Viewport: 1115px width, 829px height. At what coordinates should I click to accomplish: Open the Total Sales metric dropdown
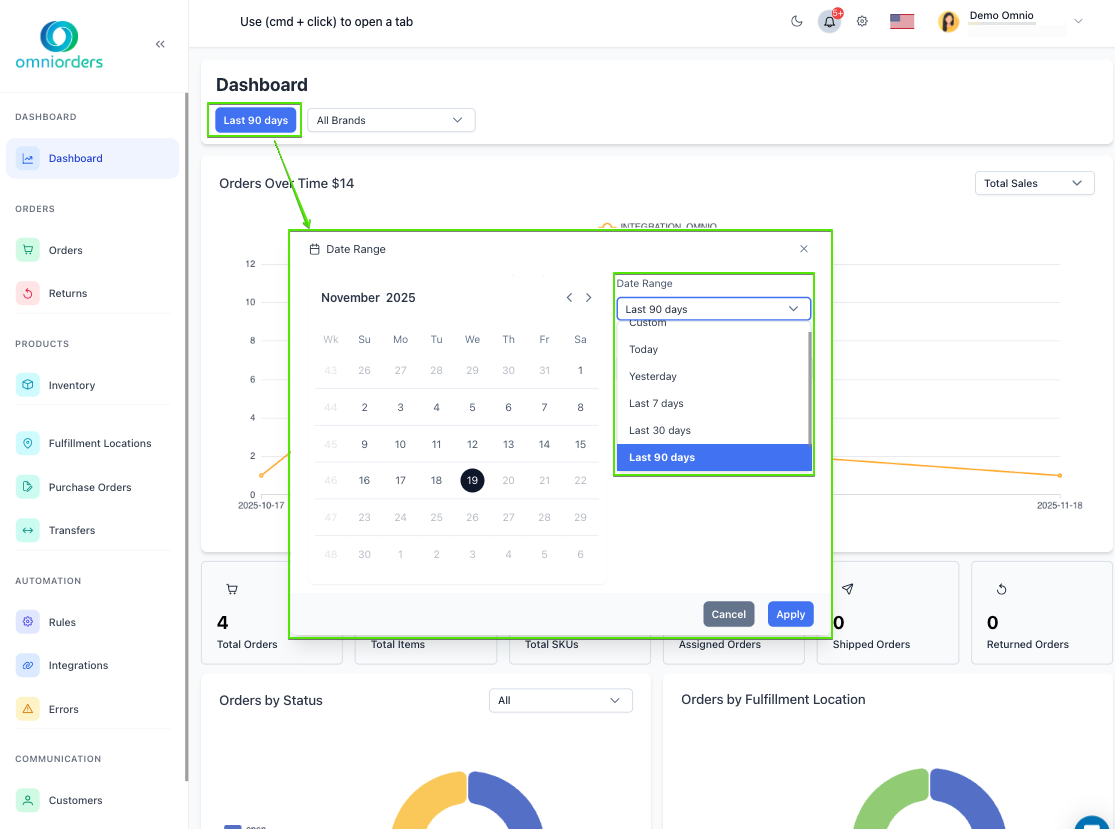tap(1034, 183)
